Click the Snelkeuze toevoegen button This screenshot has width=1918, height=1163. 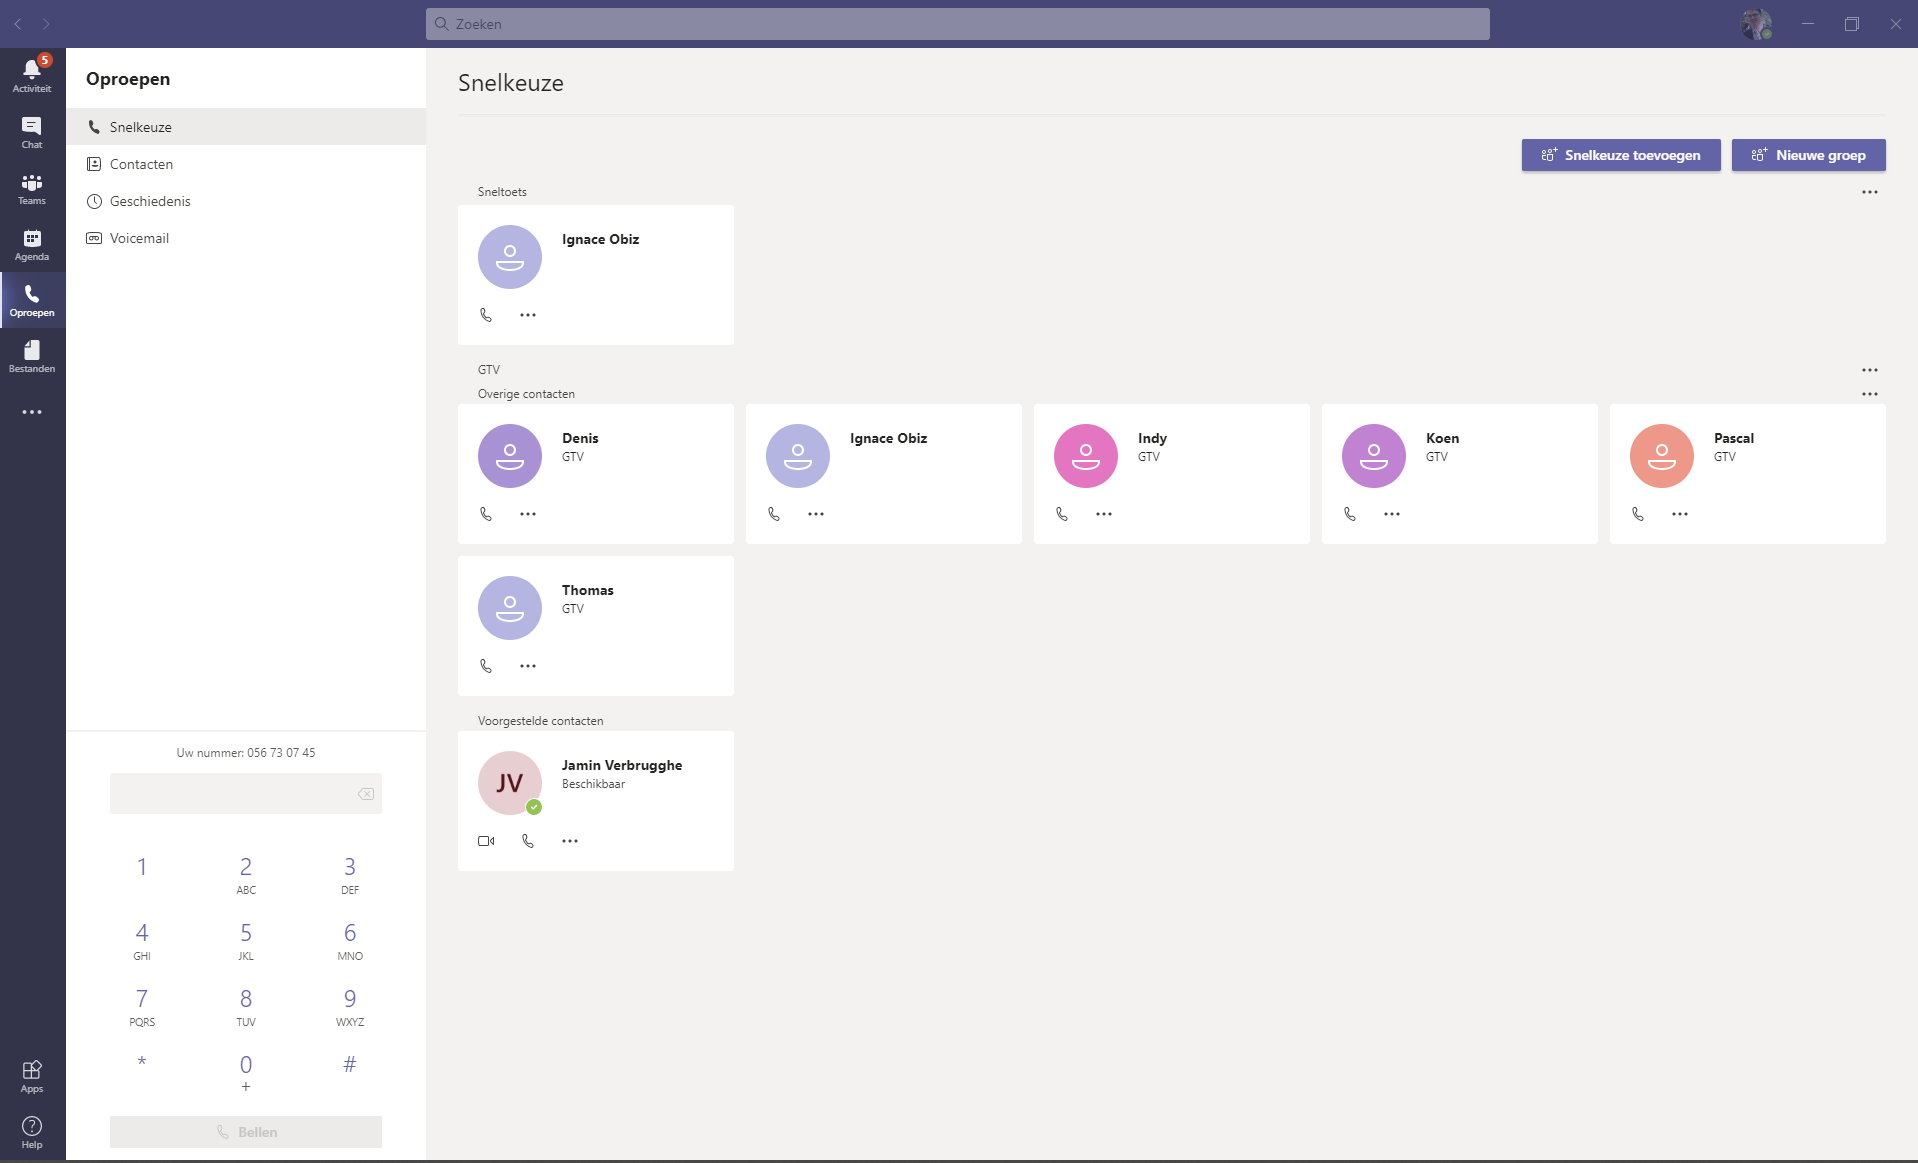click(x=1621, y=155)
